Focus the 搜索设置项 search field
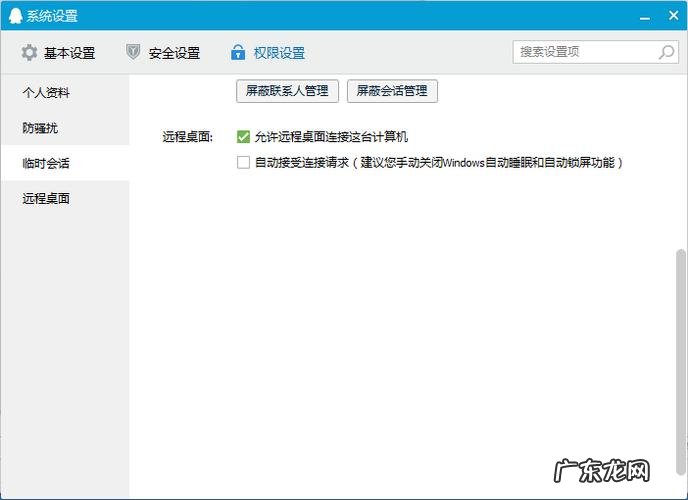688x500 pixels. [585, 52]
